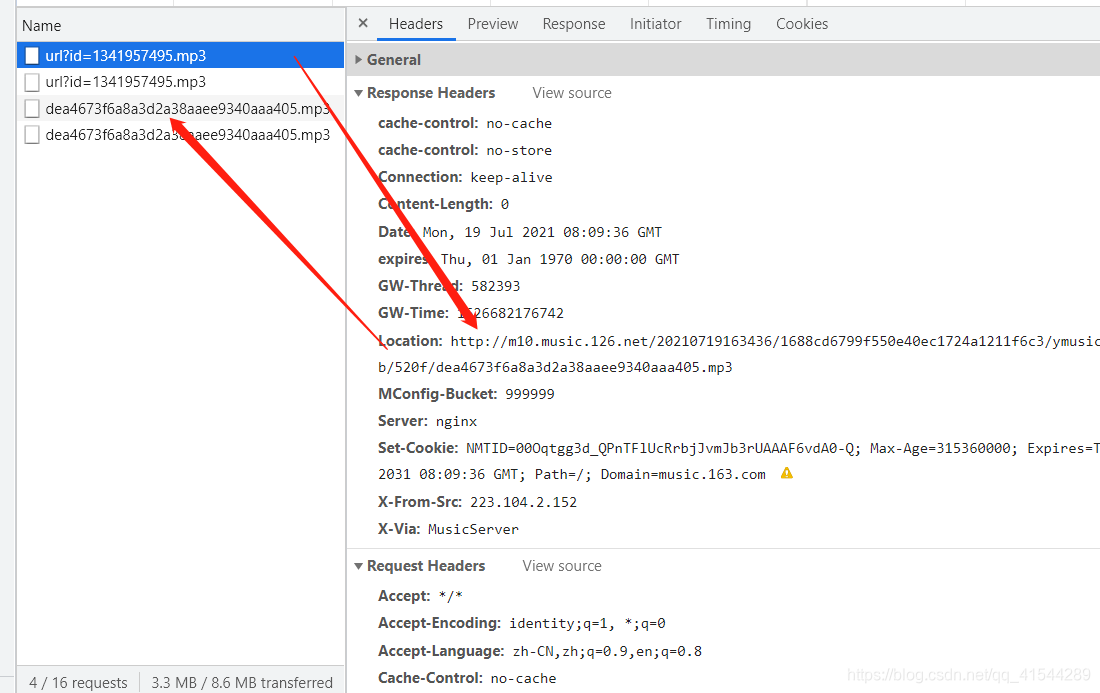
Task: Open the Initiator tab
Action: [655, 24]
